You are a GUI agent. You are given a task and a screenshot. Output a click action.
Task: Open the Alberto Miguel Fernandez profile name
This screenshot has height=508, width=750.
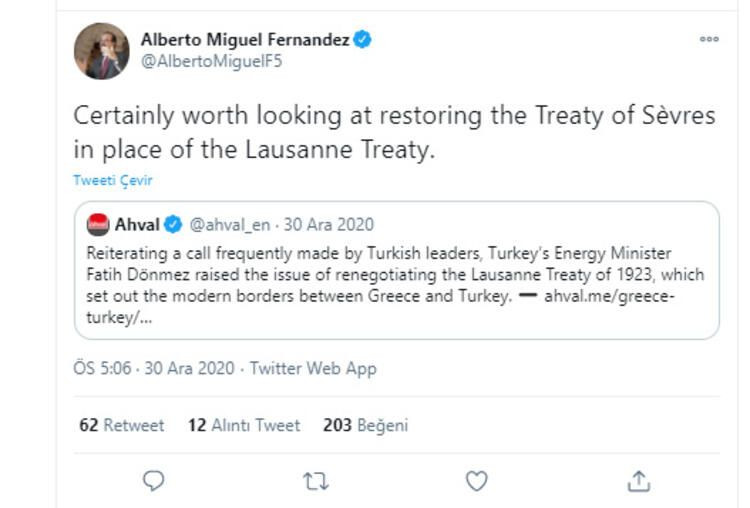coord(246,40)
